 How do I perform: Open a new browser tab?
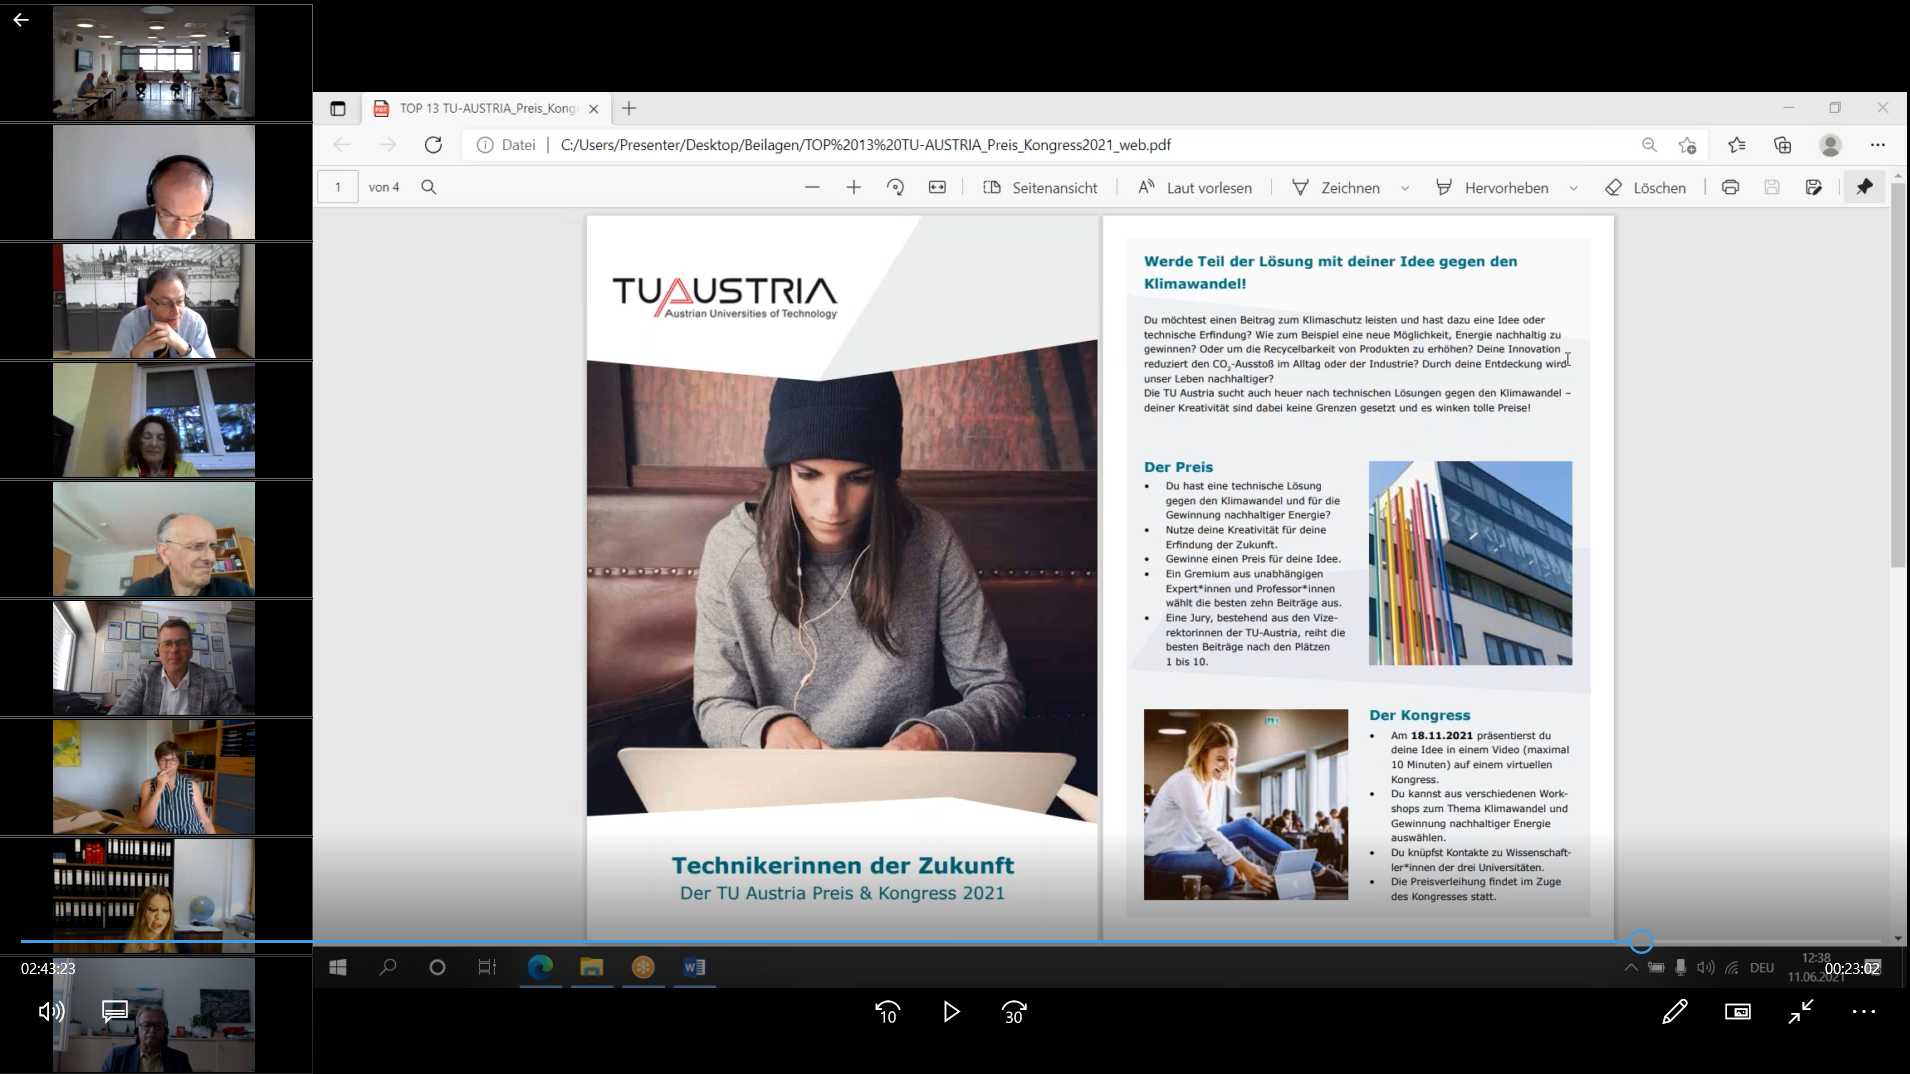click(x=629, y=108)
